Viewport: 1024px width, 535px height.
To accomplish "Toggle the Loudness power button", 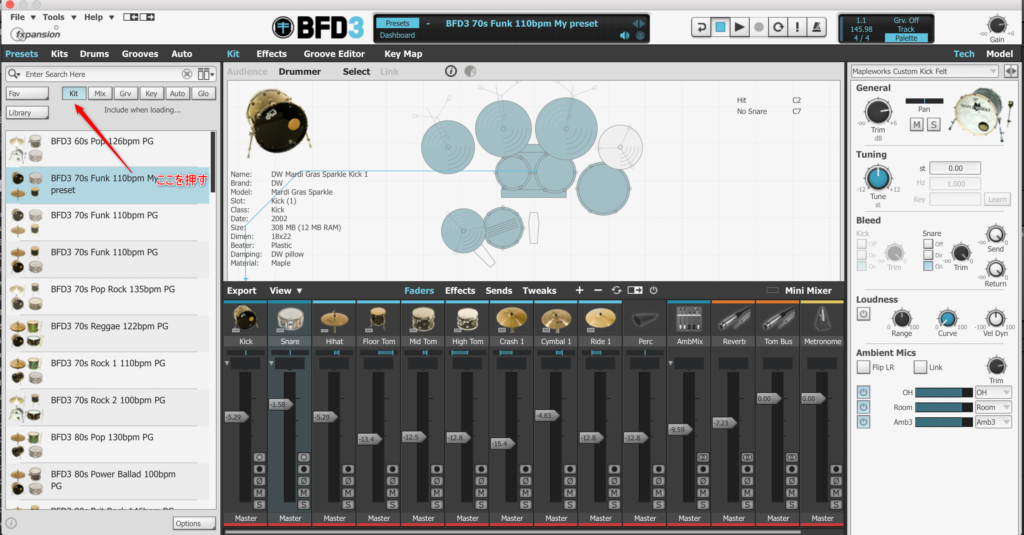I will (863, 314).
